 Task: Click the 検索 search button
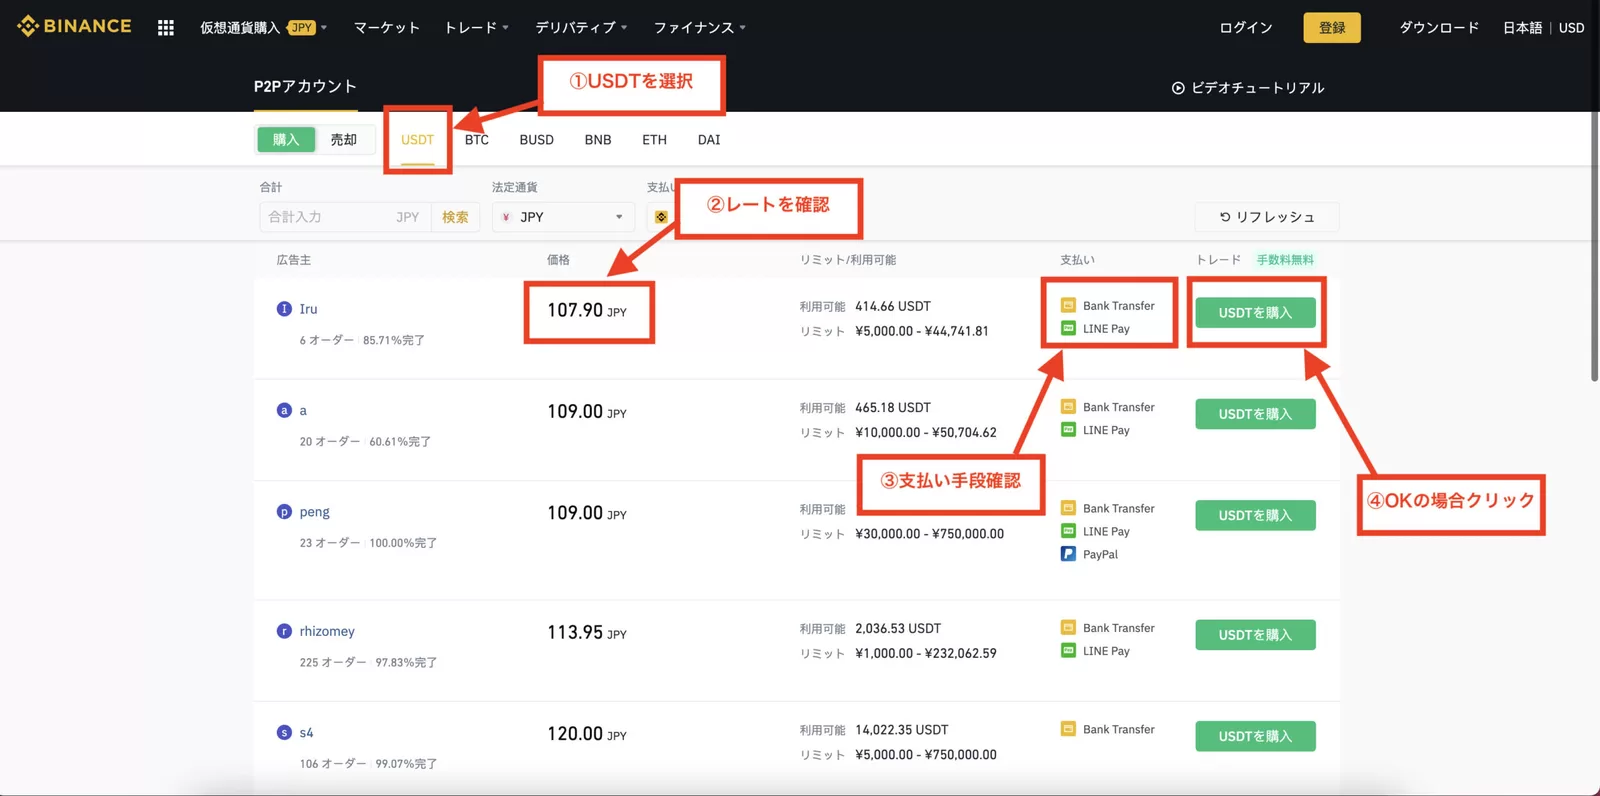coord(456,217)
